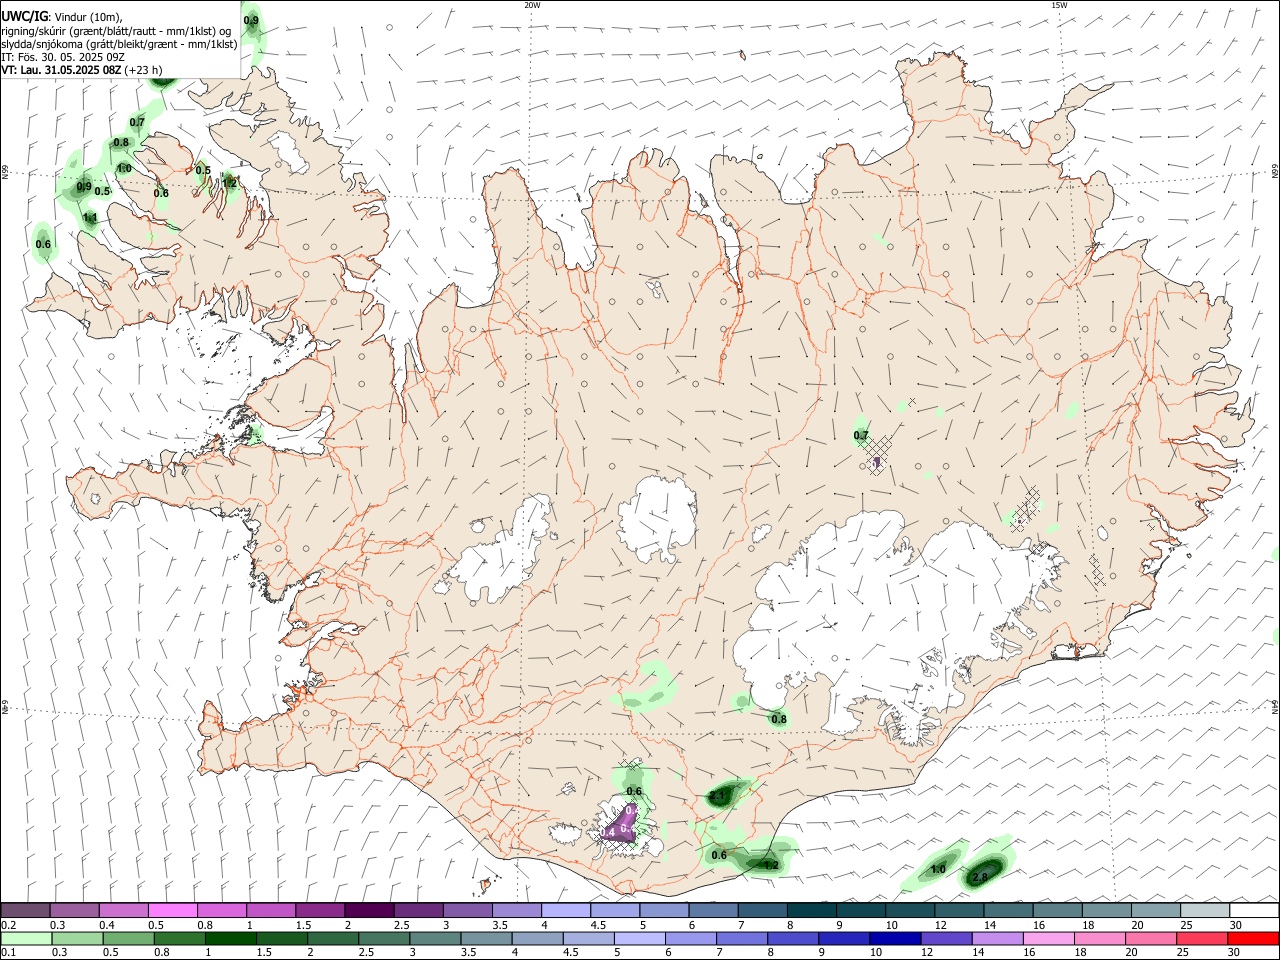Click the 20W longitude label
This screenshot has height=960, width=1280.
coord(532,5)
